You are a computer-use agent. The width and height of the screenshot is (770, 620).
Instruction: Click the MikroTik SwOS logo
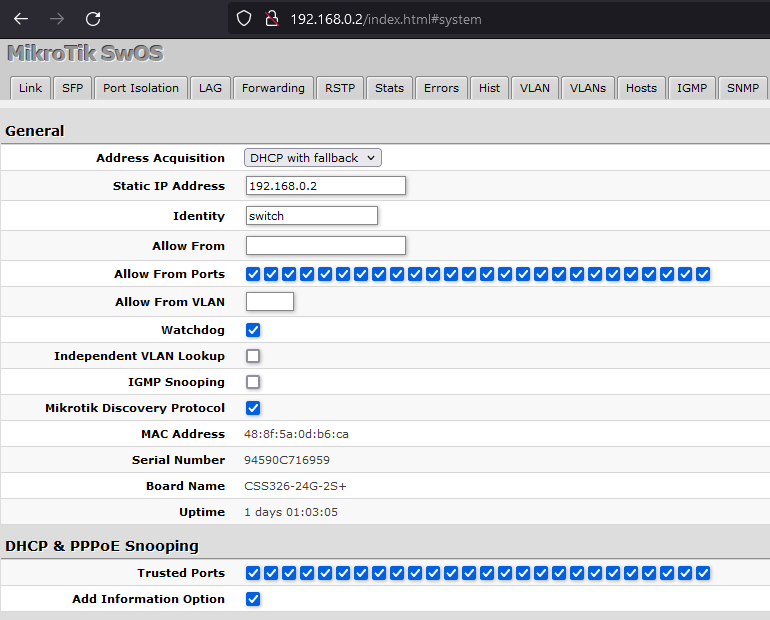coord(85,54)
